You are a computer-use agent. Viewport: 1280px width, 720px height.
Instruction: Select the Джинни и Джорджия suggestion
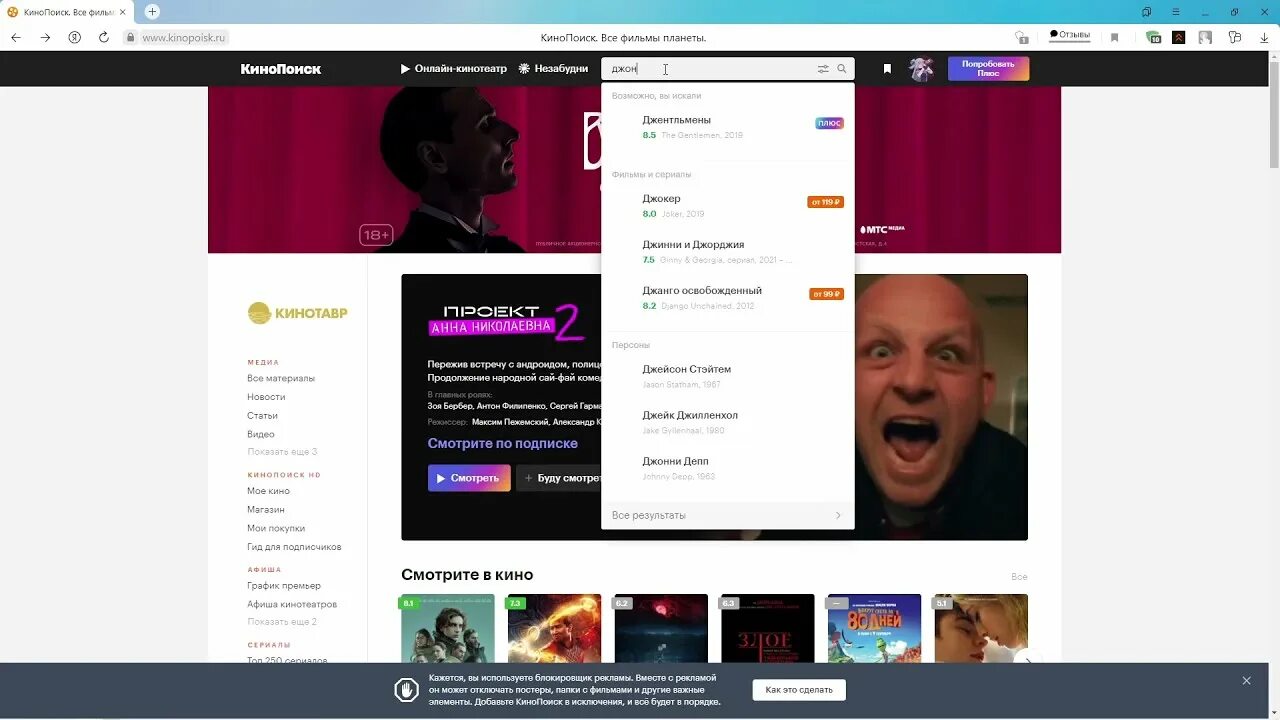click(728, 252)
